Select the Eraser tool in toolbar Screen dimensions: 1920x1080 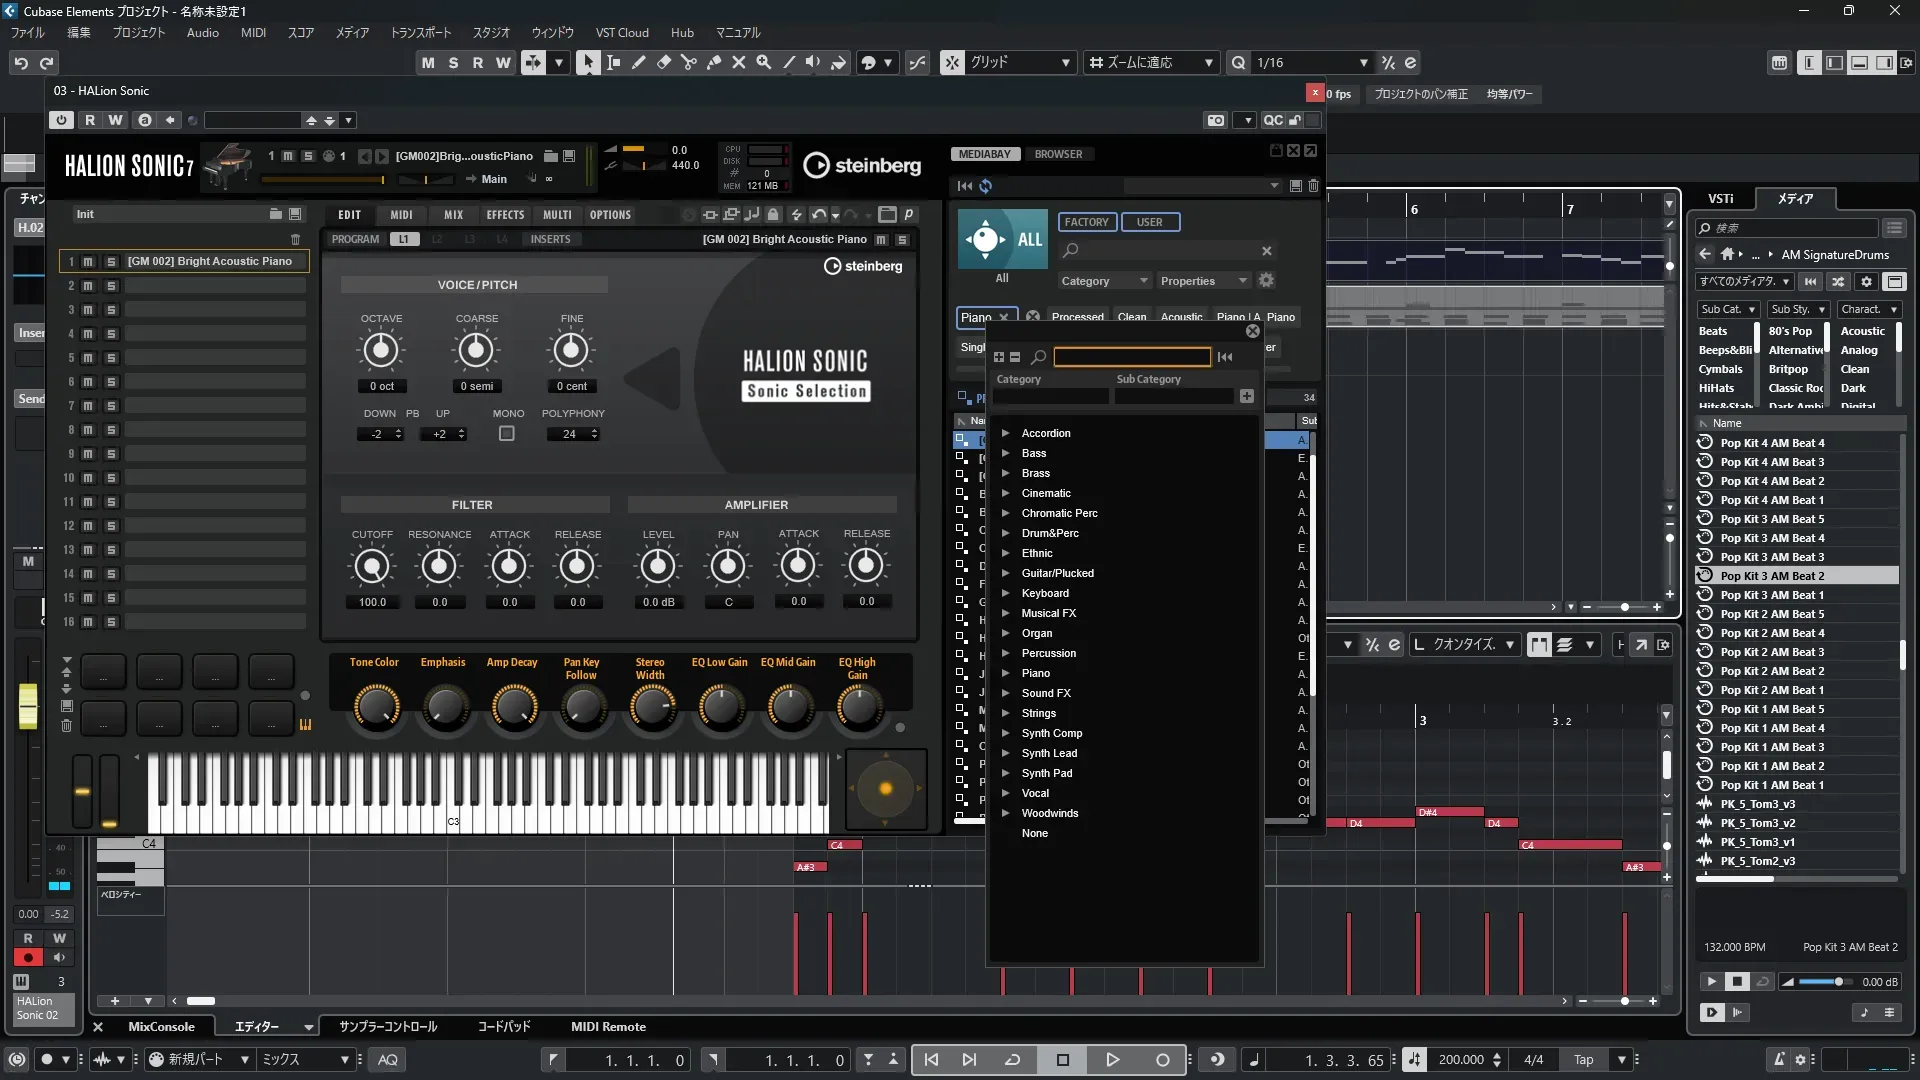663,62
